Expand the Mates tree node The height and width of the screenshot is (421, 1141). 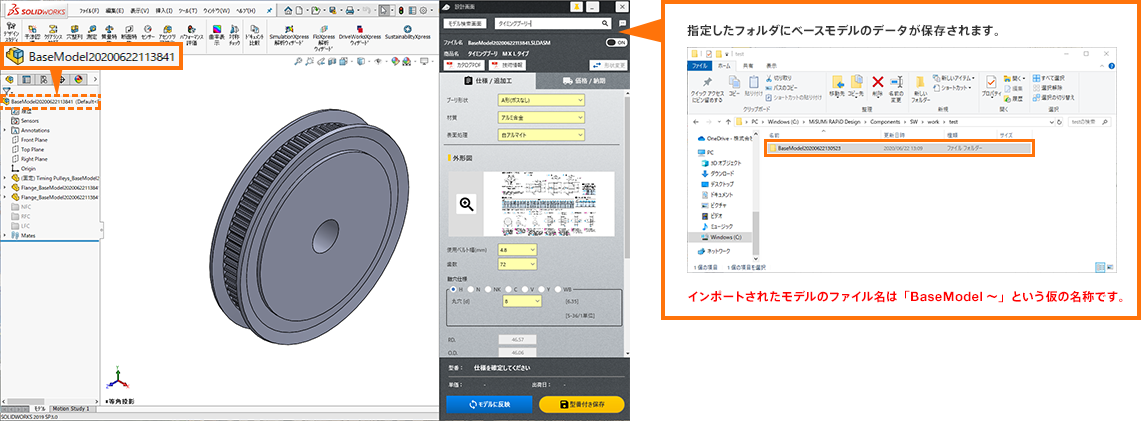5,236
